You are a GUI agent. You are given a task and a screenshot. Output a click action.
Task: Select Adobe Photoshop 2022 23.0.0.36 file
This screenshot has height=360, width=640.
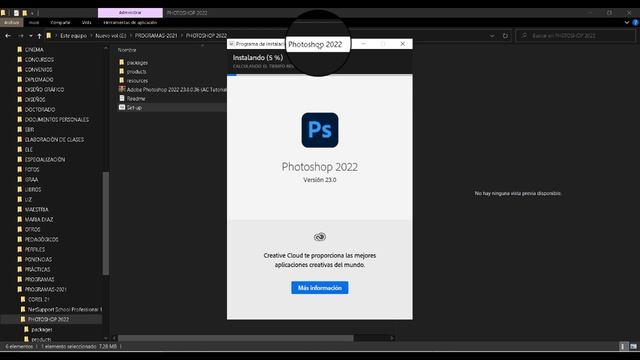pyautogui.click(x=172, y=89)
